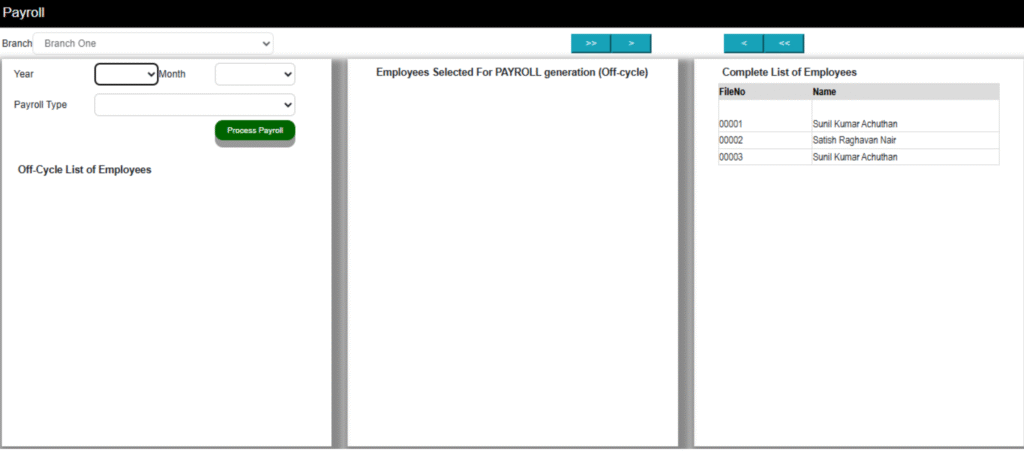Click the move all left (<<) button

pos(784,43)
